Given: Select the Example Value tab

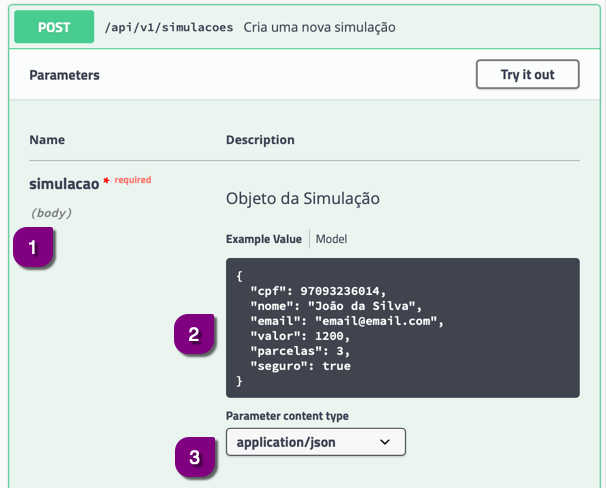Looking at the screenshot, I should pos(264,239).
